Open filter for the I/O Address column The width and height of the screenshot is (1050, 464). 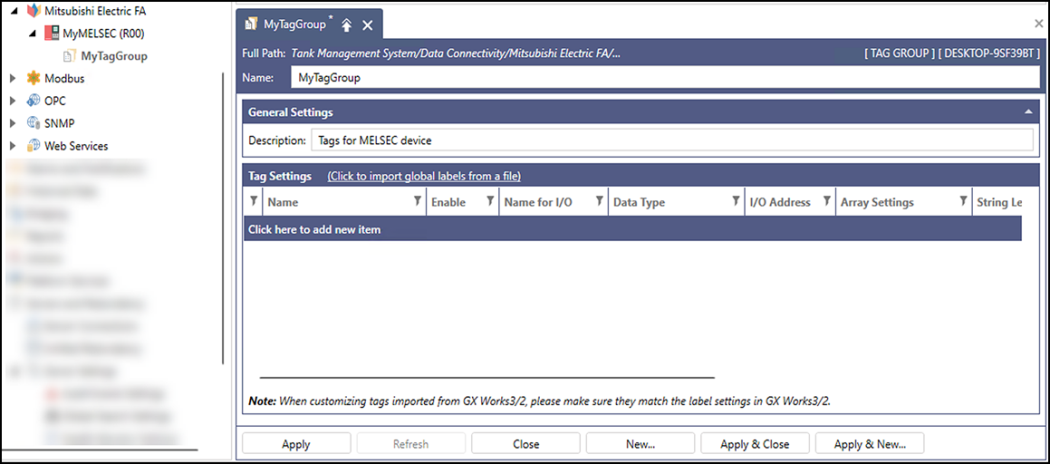click(x=827, y=201)
